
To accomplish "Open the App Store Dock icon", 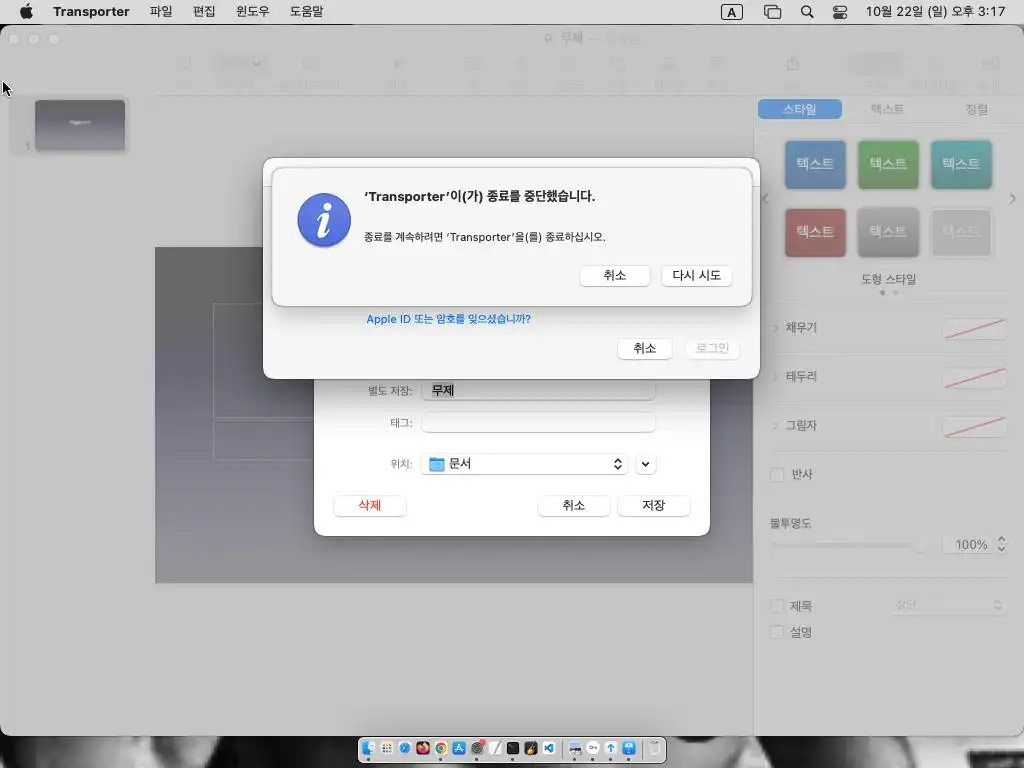I will pos(459,748).
